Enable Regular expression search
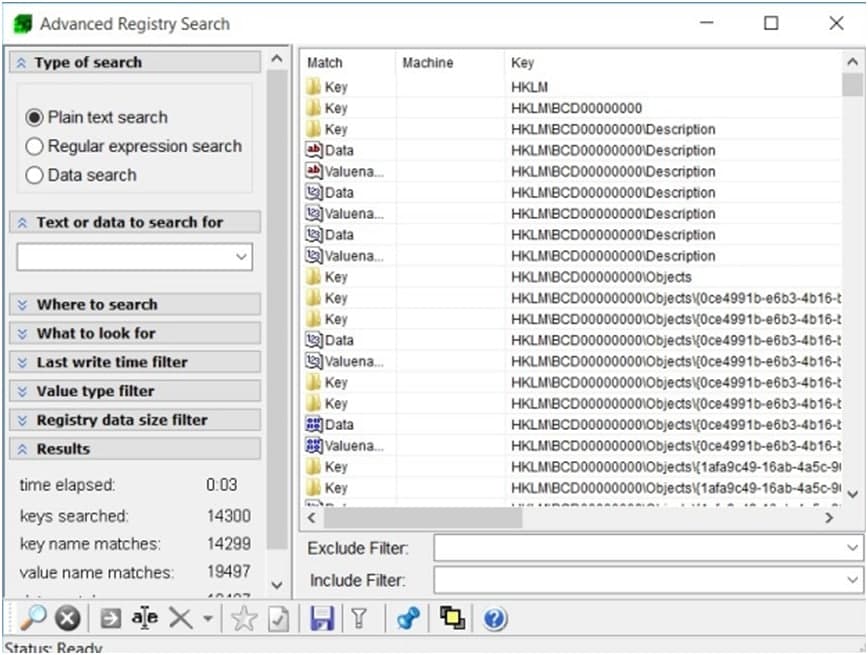 point(32,145)
